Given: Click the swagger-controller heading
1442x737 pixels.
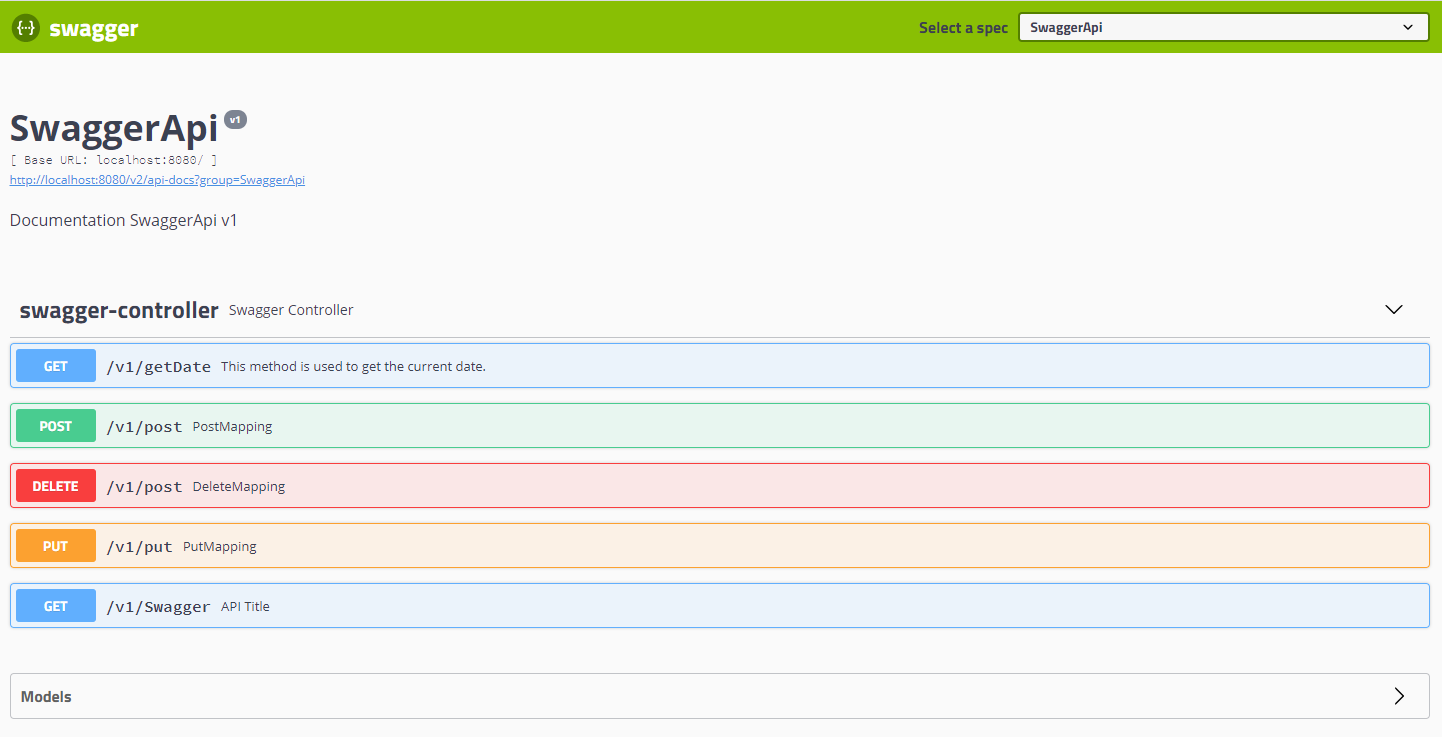Looking at the screenshot, I should click(x=119, y=310).
